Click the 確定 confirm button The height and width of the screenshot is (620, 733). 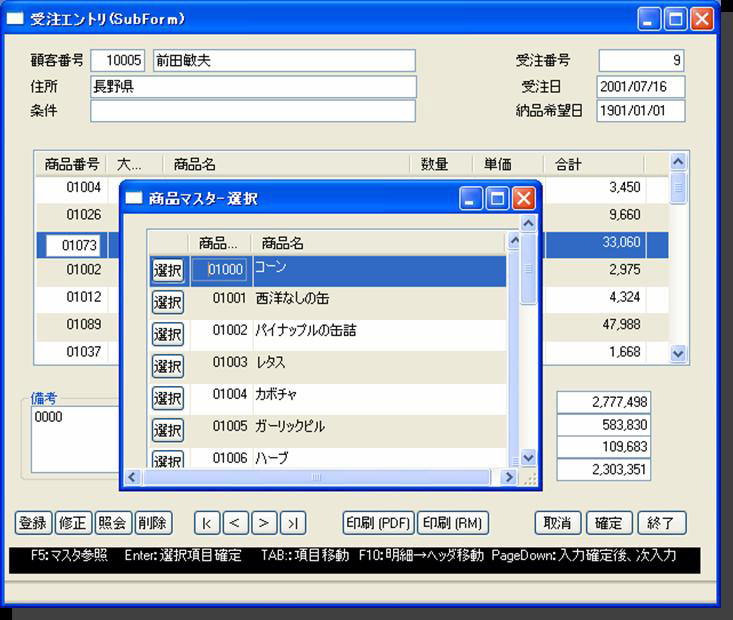tap(609, 523)
